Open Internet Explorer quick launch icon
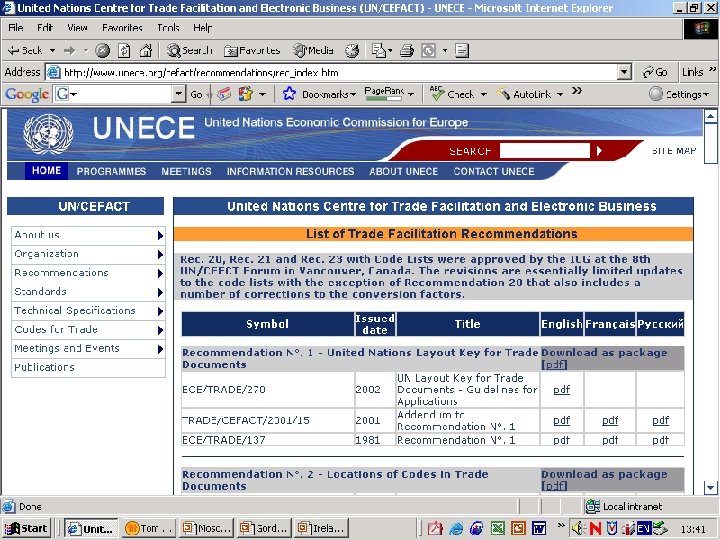 click(x=456, y=529)
